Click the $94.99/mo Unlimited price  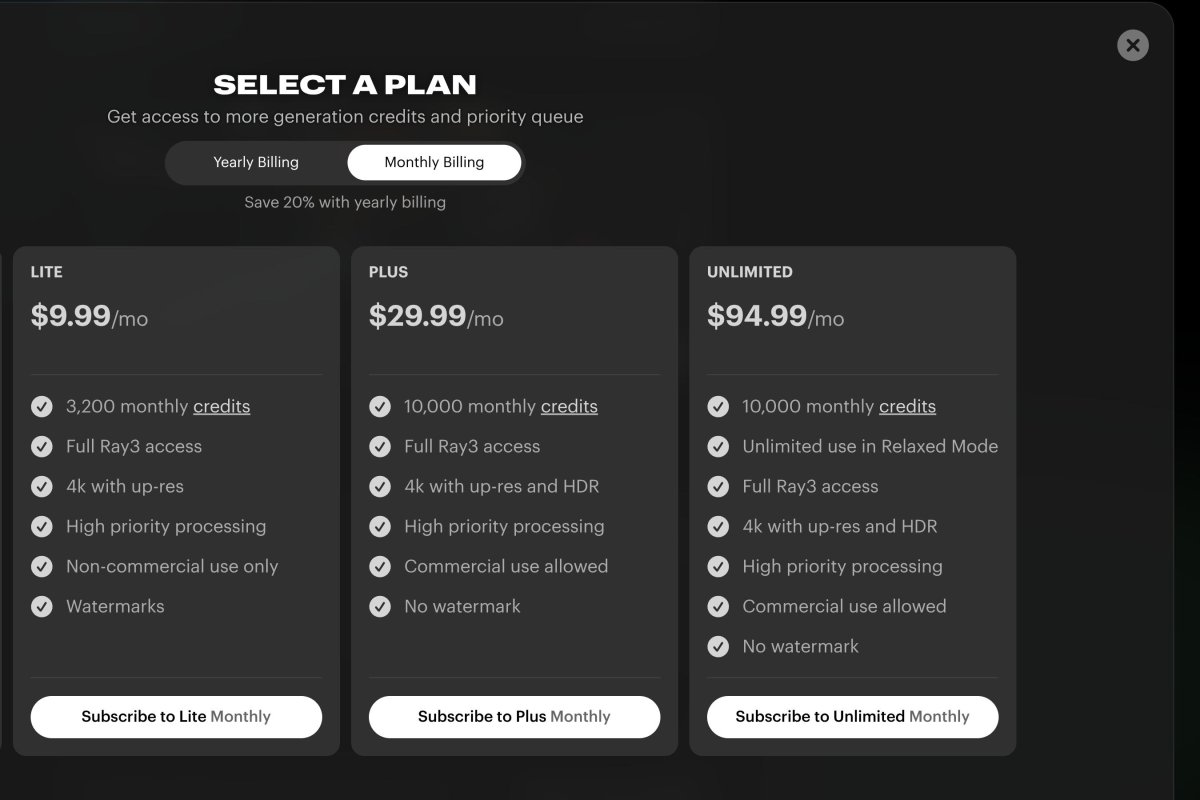pos(775,317)
